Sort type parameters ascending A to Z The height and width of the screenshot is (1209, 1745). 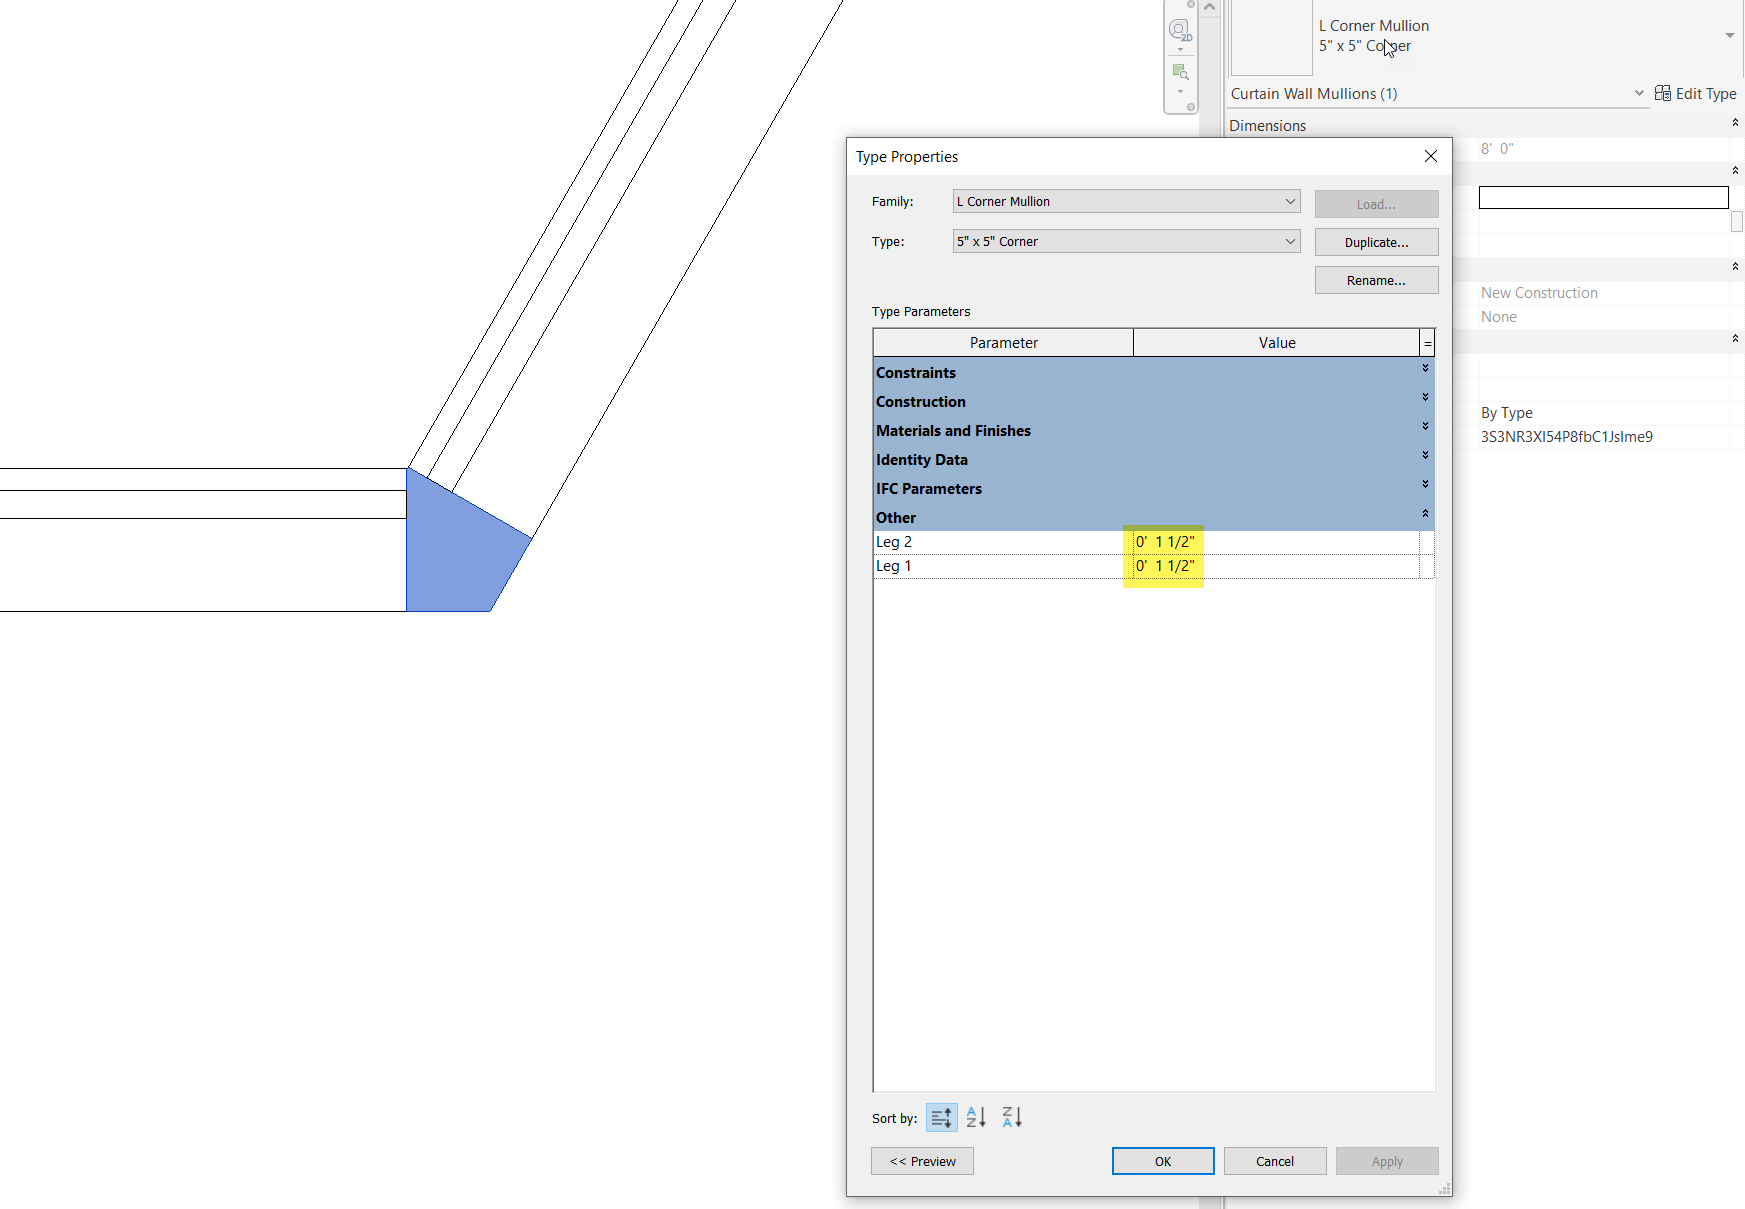pos(975,1117)
